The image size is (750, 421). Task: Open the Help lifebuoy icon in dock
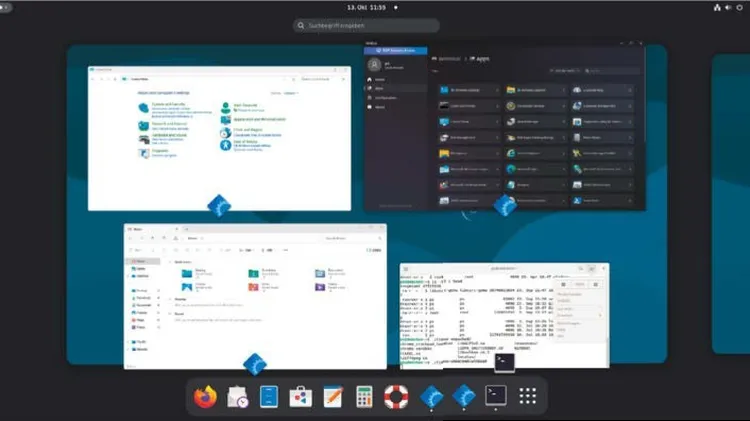[x=397, y=397]
